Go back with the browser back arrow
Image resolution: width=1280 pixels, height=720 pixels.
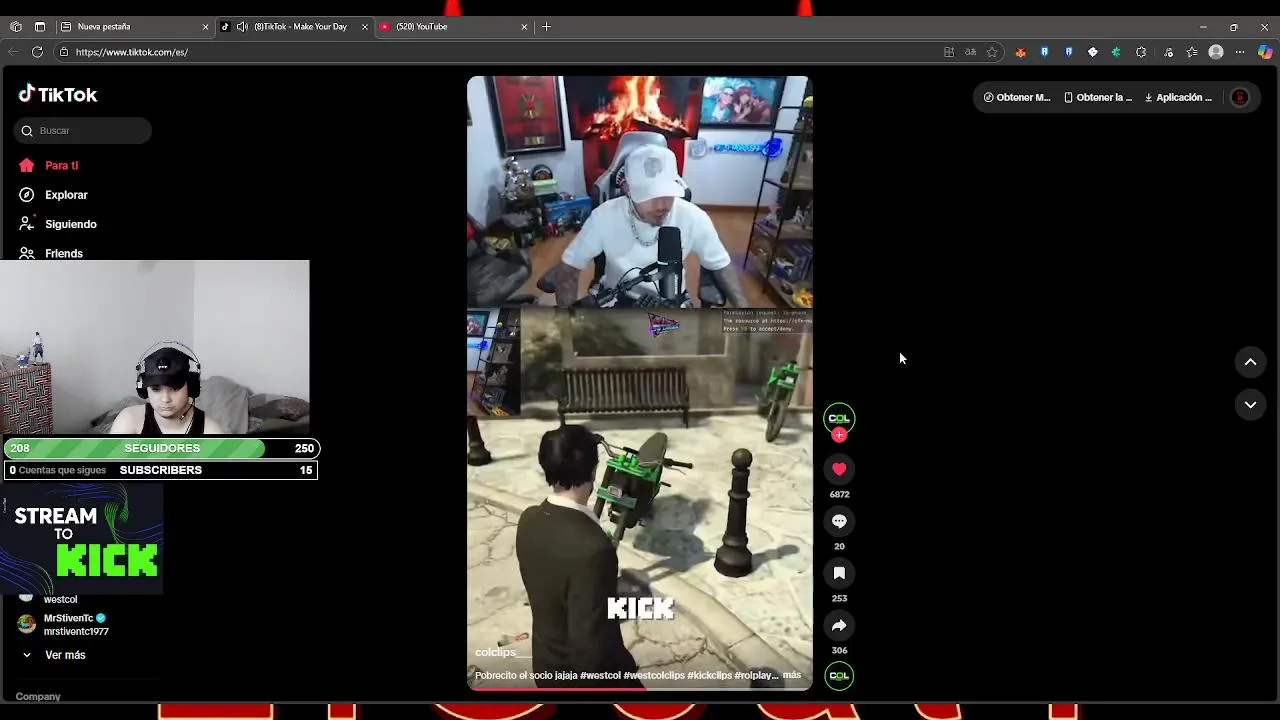point(13,52)
